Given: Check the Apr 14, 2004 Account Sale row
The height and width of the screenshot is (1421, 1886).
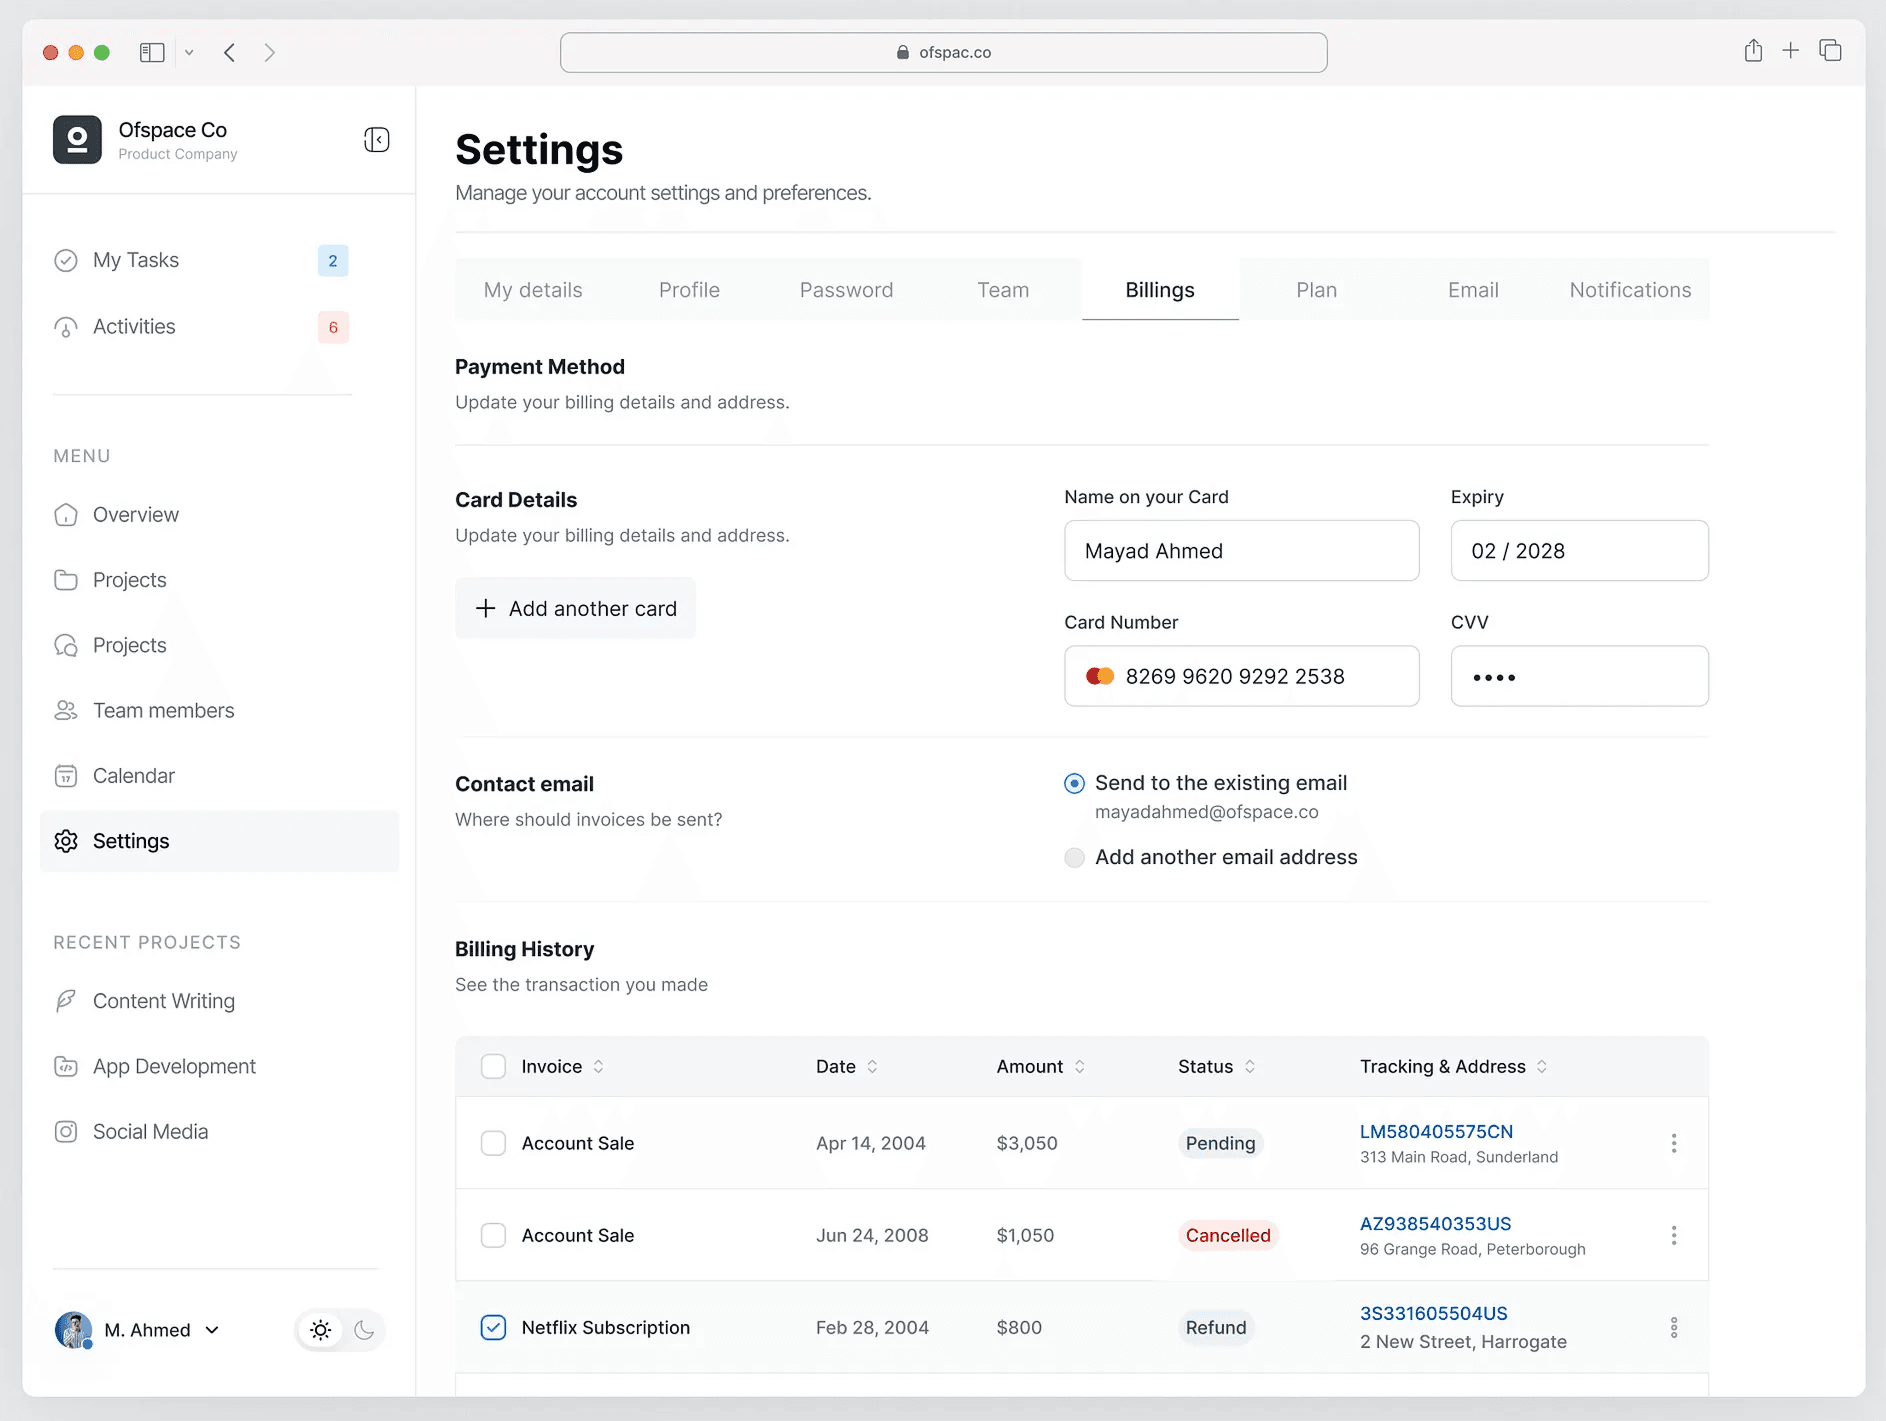Looking at the screenshot, I should coord(493,1143).
